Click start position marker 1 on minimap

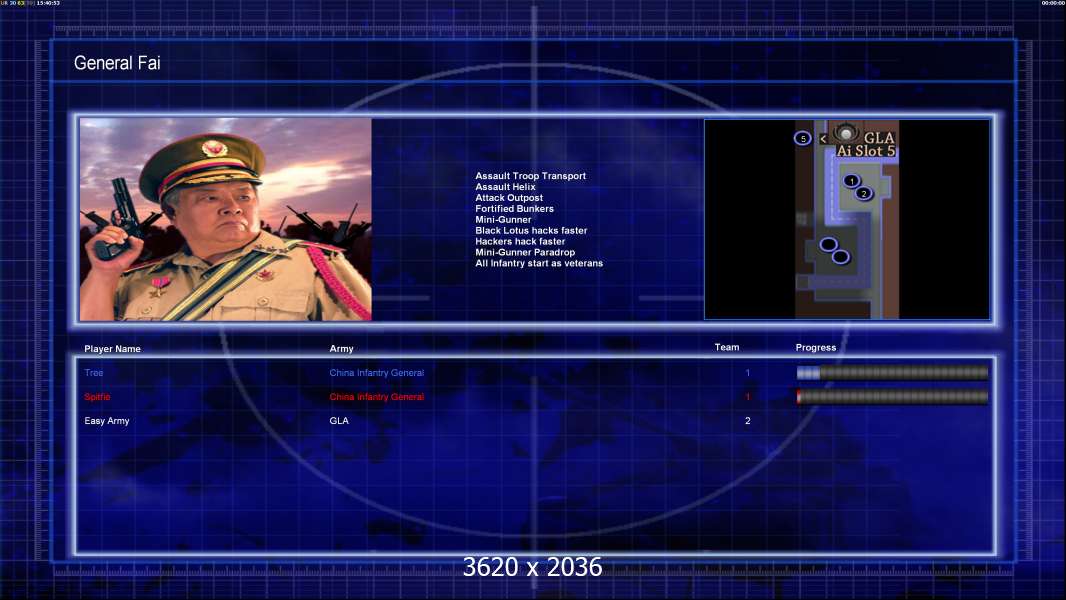851,181
